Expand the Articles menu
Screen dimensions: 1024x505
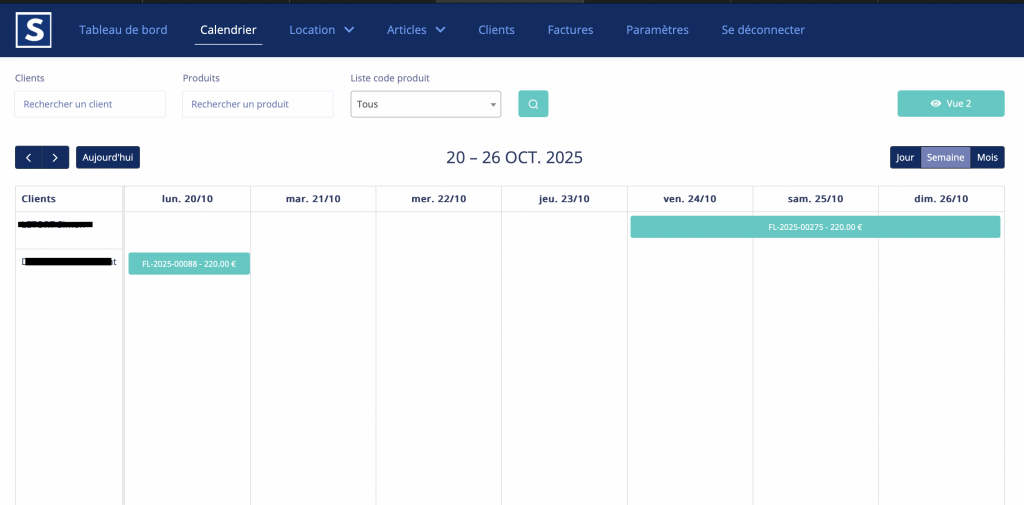pyautogui.click(x=416, y=30)
